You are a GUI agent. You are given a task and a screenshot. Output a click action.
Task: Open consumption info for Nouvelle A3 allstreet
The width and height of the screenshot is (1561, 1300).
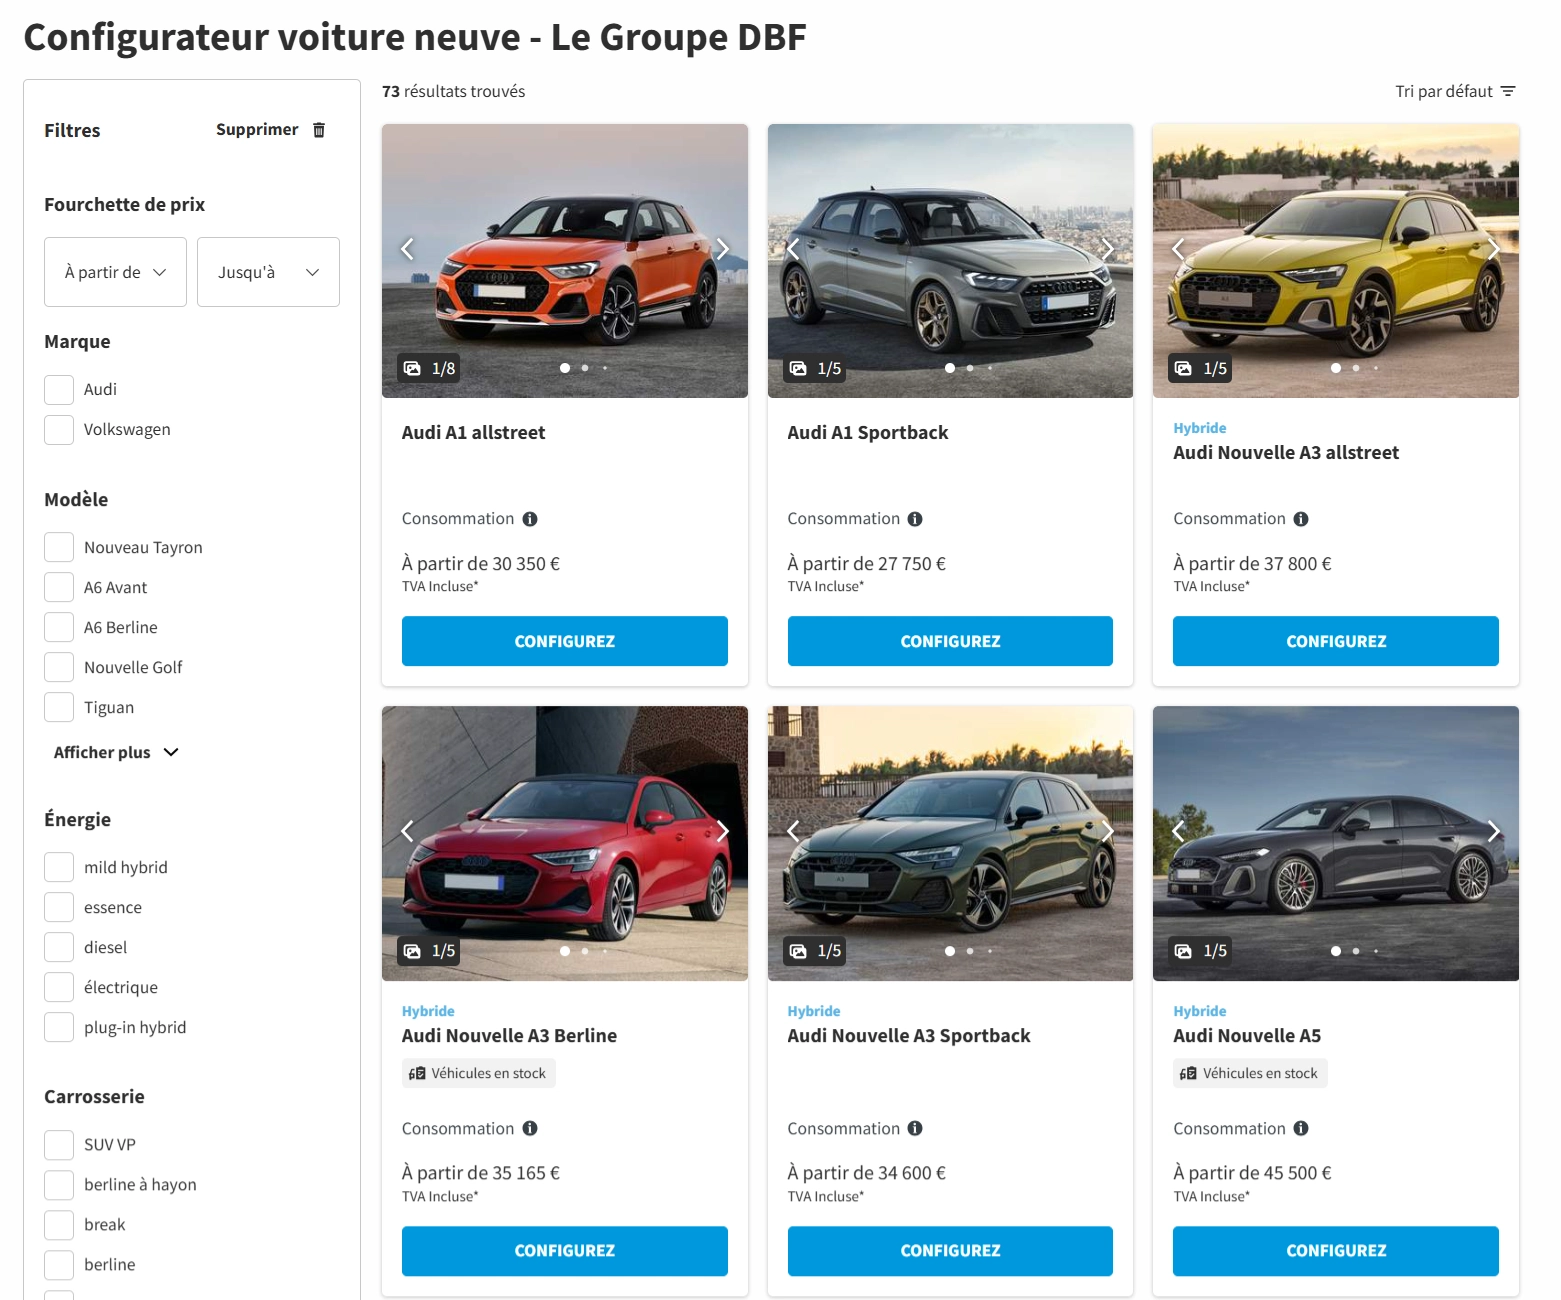click(1301, 519)
